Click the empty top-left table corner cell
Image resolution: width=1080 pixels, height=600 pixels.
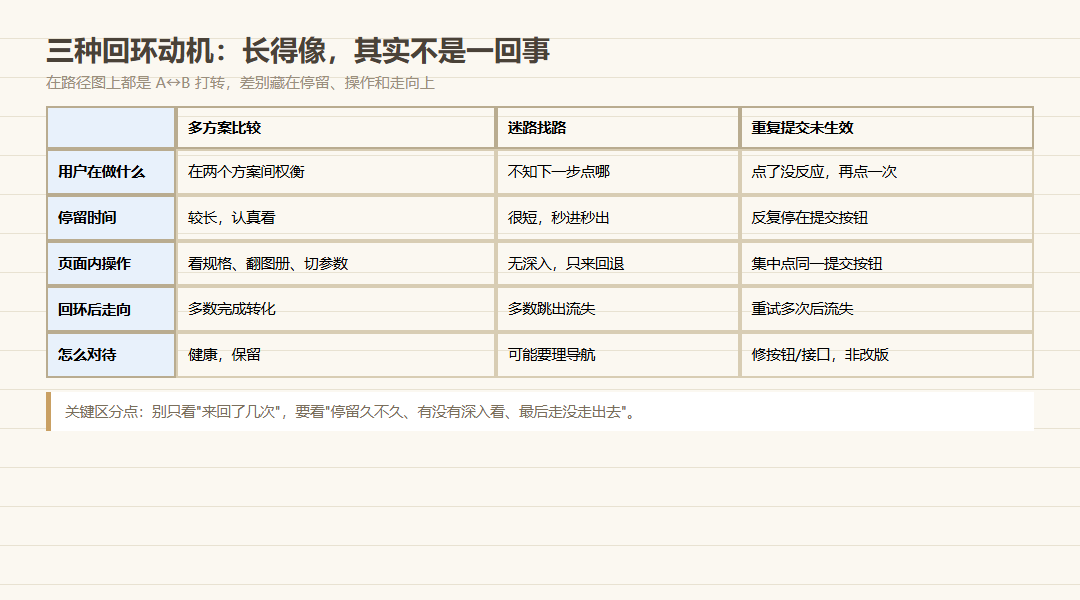(x=111, y=127)
